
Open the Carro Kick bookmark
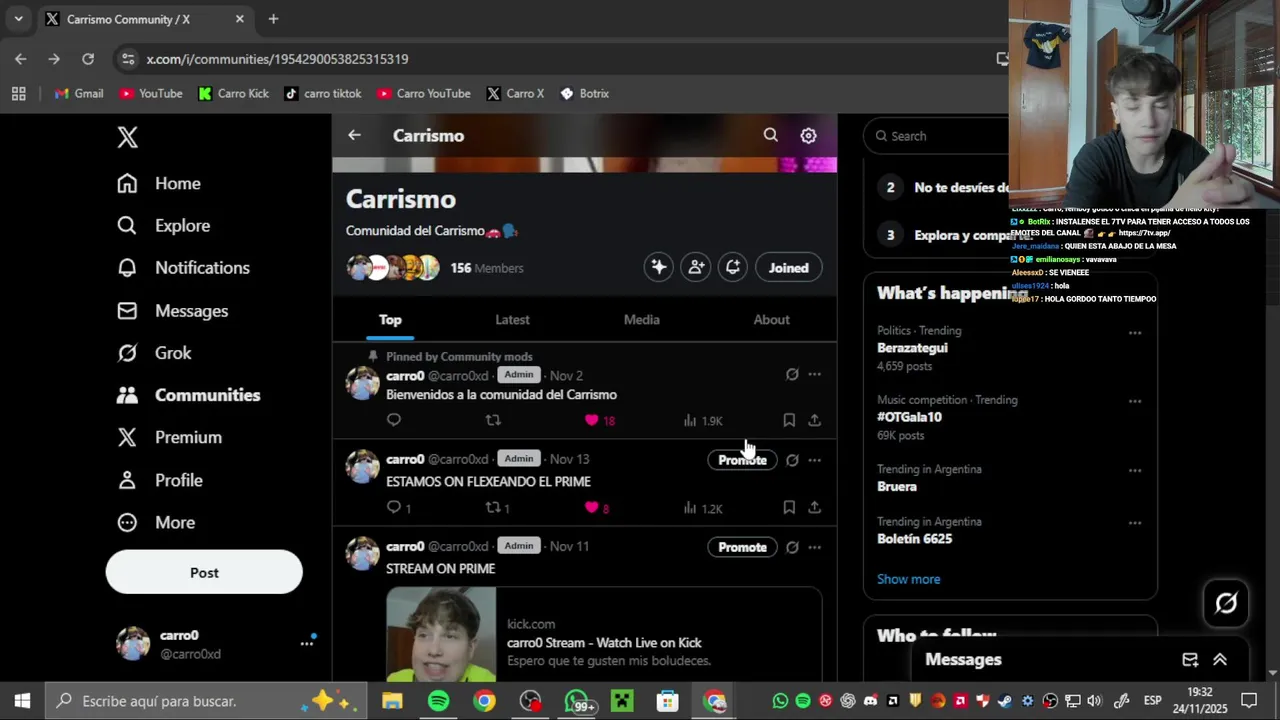(x=234, y=93)
